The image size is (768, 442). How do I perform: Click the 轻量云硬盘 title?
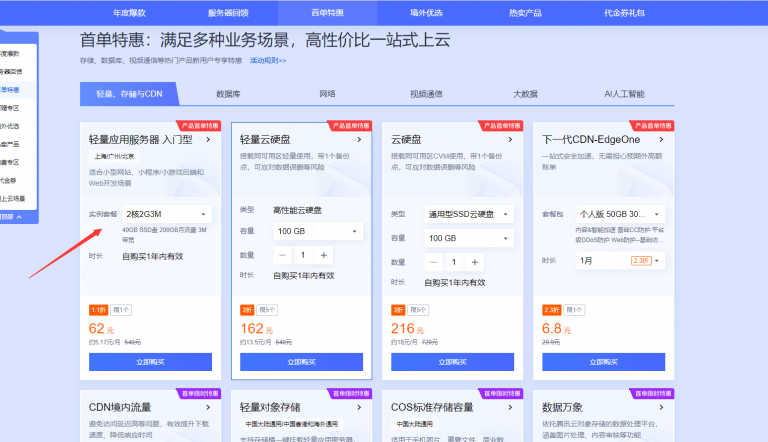265,140
